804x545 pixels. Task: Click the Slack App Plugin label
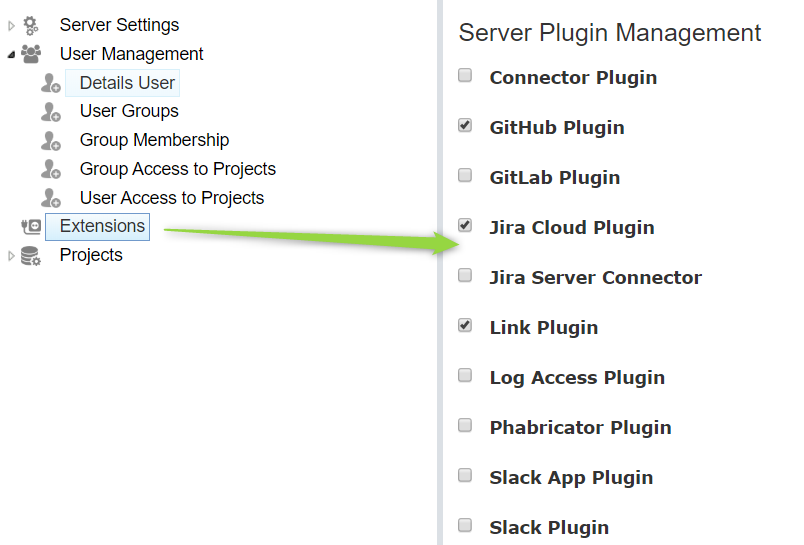571,477
